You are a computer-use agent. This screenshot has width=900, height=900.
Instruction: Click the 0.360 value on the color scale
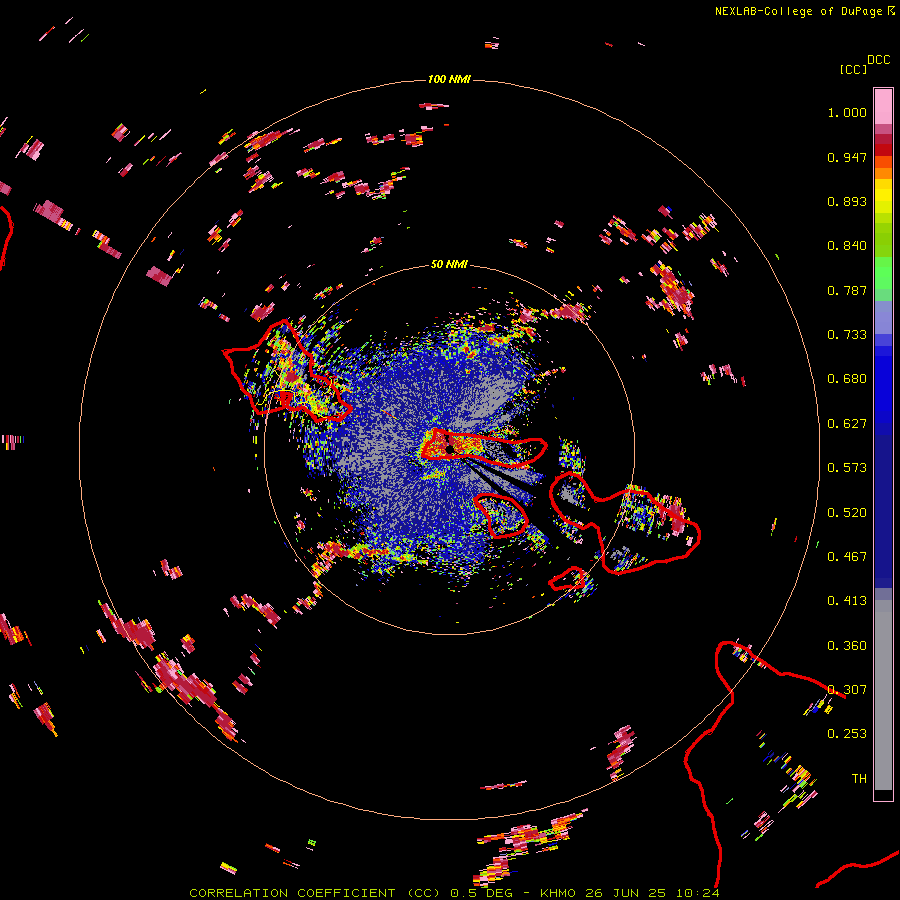point(847,645)
